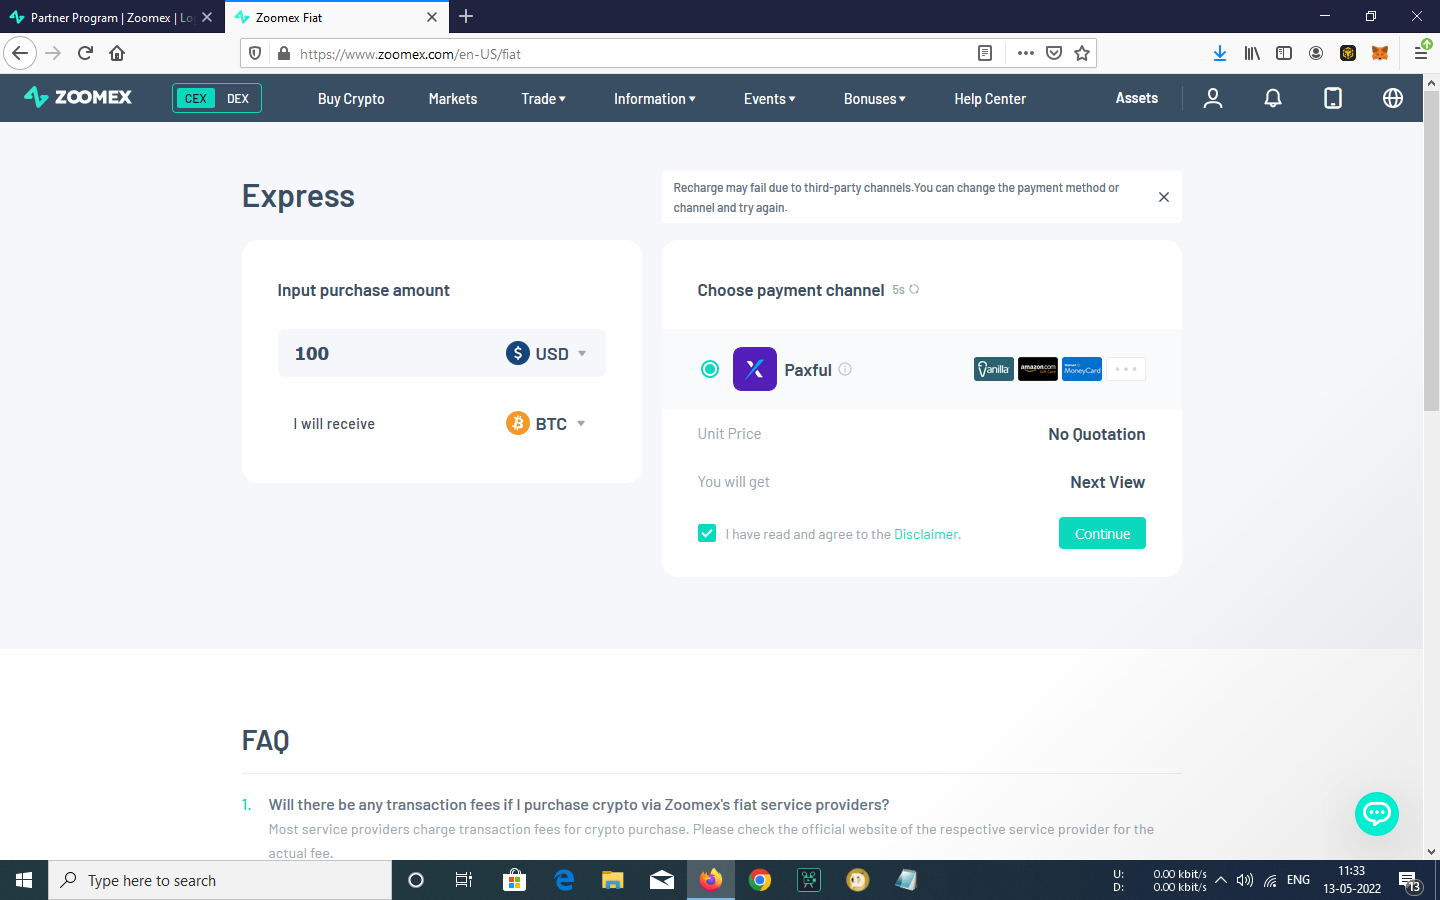Viewport: 1440px width, 900px height.
Task: Click the page vertical scrollbar
Action: (1431, 250)
